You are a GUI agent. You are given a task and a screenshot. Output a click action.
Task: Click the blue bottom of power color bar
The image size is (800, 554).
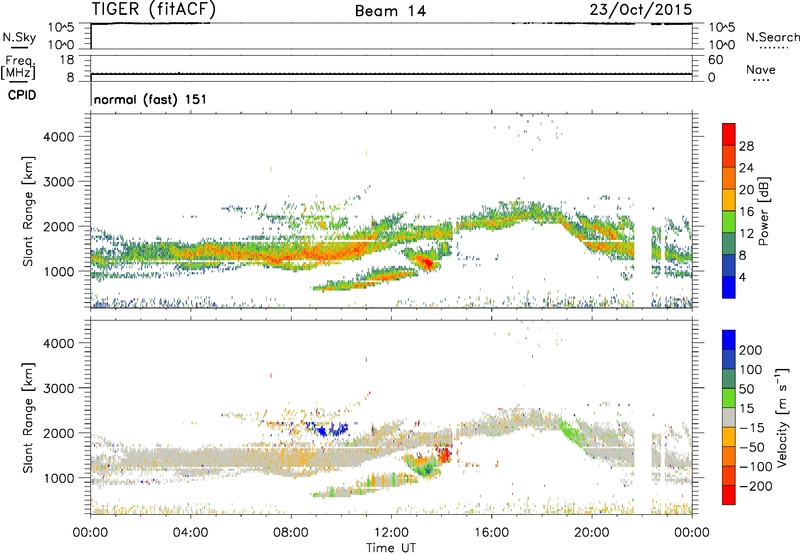(729, 287)
